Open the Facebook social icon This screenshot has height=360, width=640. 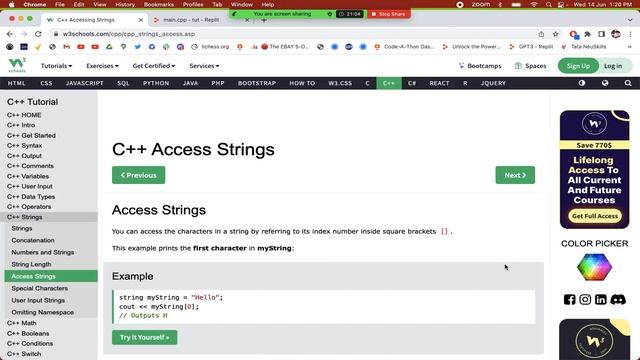[x=569, y=300]
